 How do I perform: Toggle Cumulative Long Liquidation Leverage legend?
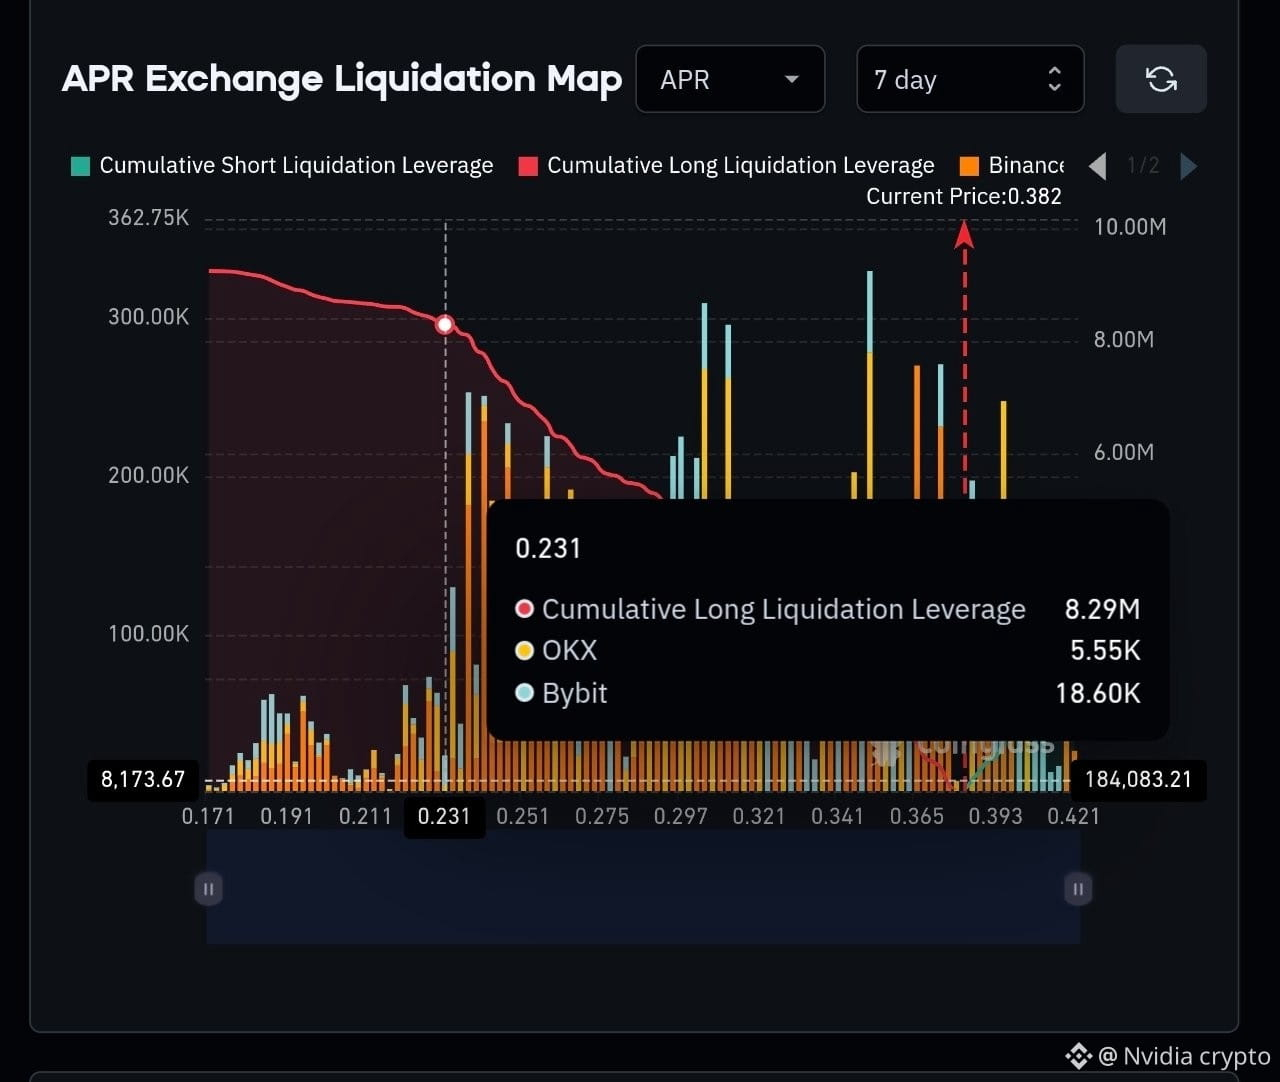[726, 166]
